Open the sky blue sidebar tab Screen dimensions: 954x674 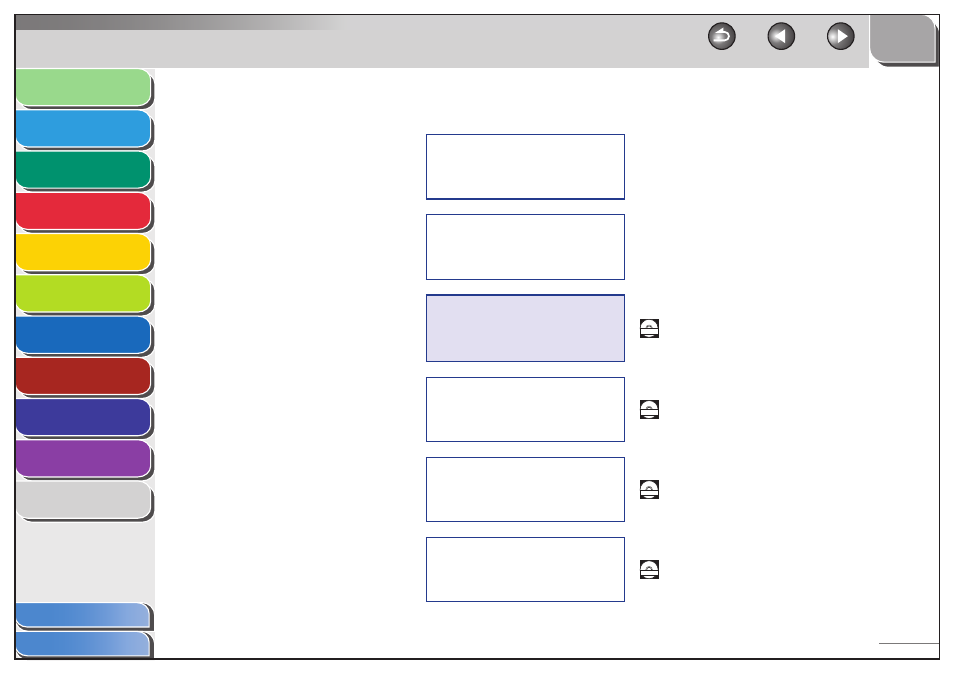83,128
